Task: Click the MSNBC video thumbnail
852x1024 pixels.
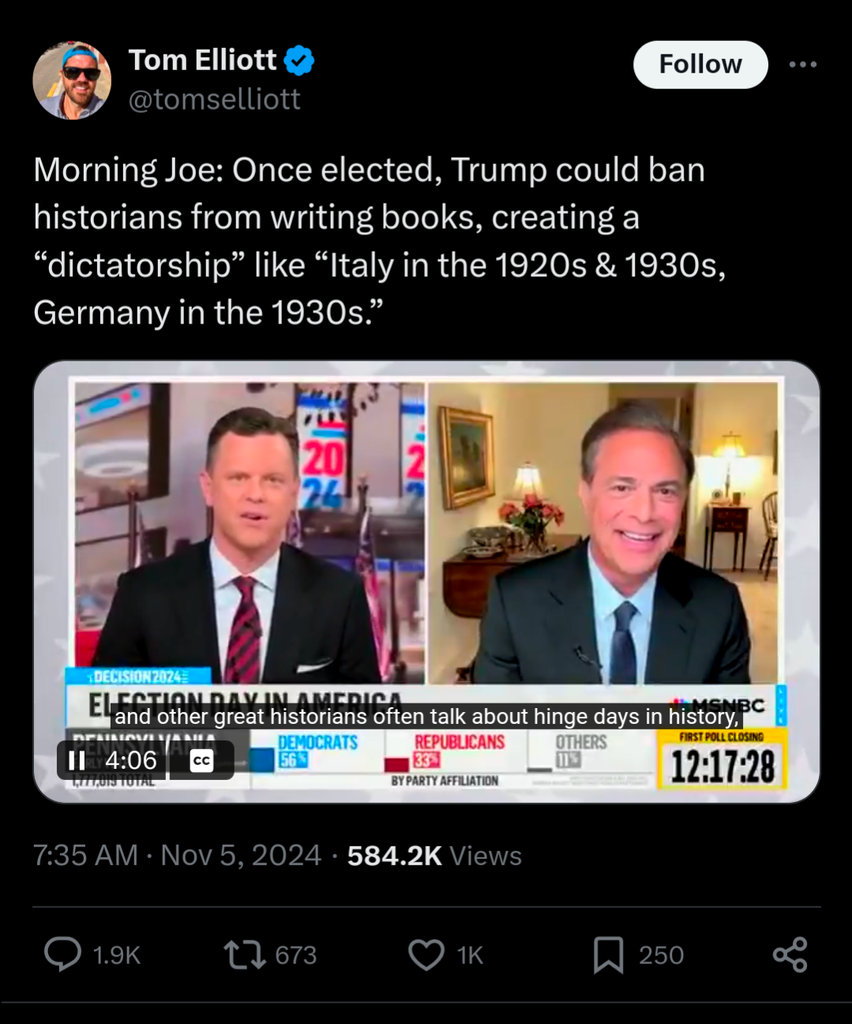Action: [426, 560]
